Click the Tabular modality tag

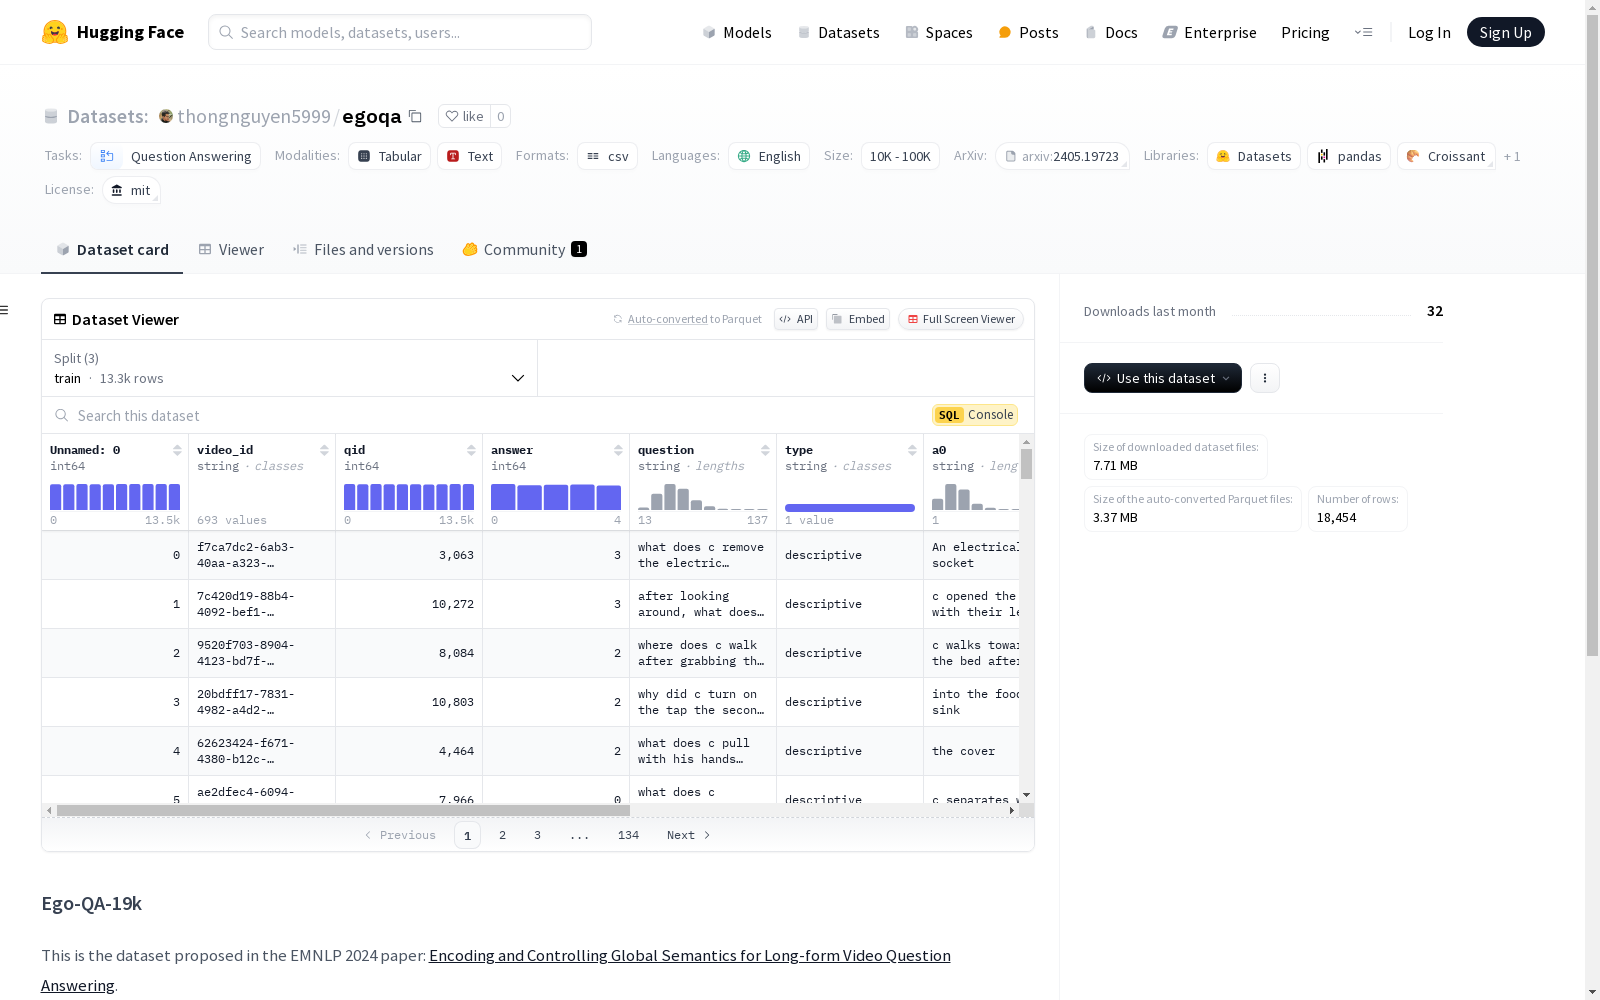389,156
